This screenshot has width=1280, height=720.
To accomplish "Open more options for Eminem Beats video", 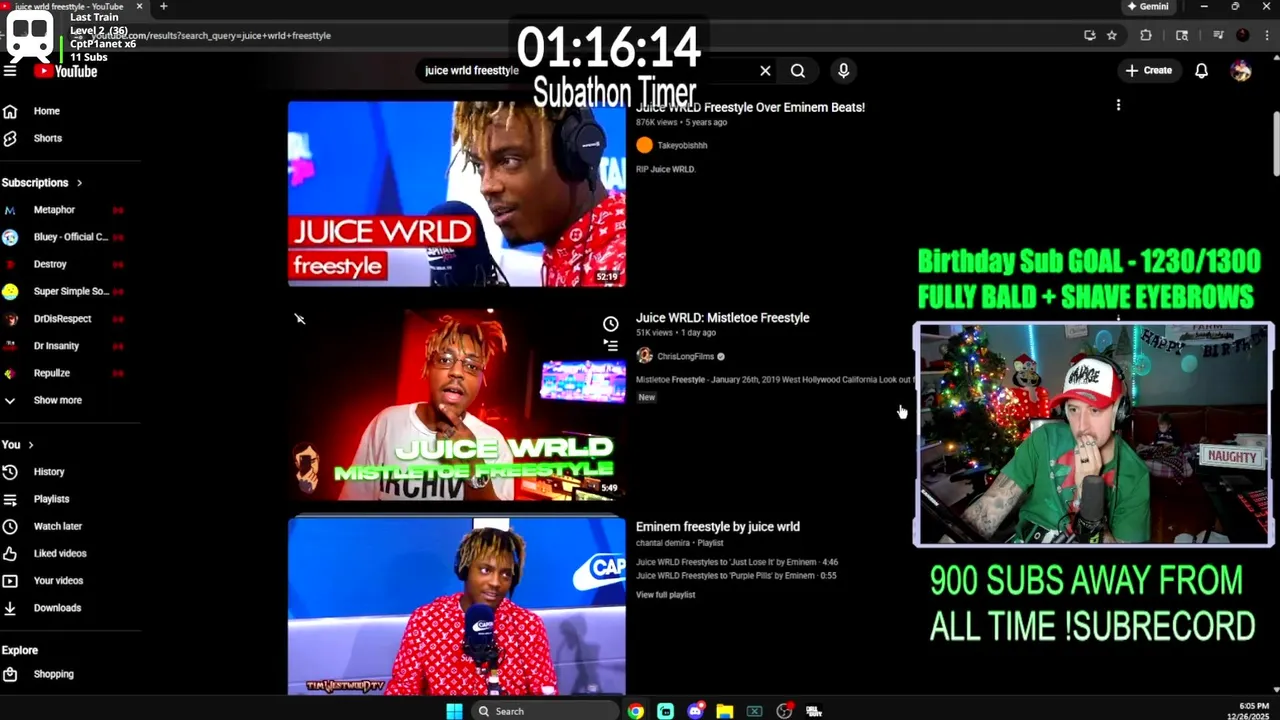I will pyautogui.click(x=1118, y=105).
